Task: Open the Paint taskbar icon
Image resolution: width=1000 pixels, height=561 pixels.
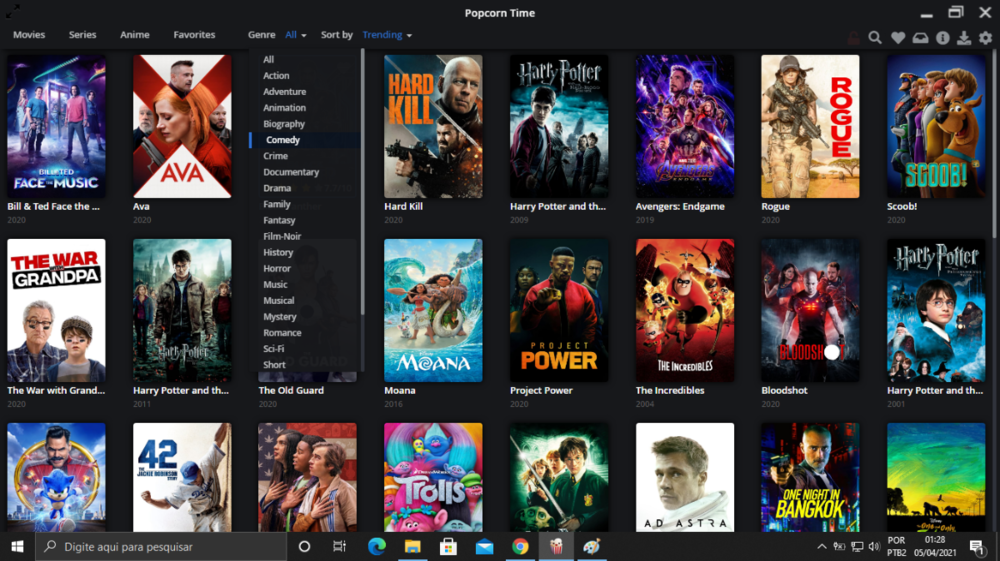Action: point(592,546)
